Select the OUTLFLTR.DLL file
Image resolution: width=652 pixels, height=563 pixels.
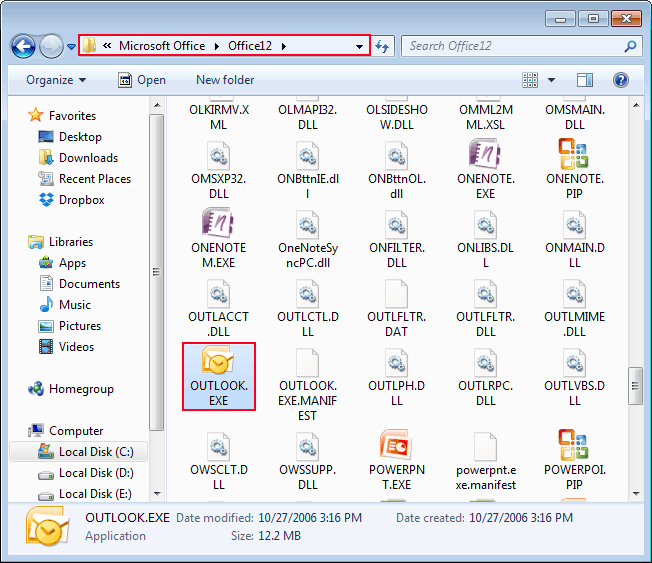(485, 308)
